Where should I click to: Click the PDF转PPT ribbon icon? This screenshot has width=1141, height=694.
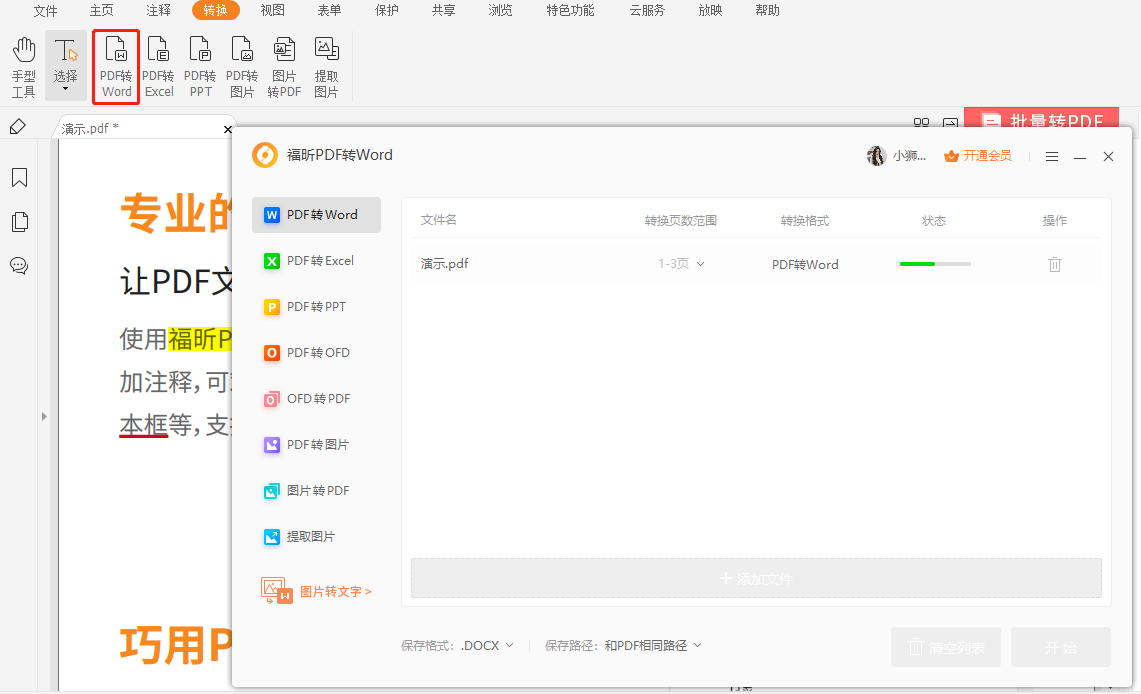pyautogui.click(x=200, y=67)
